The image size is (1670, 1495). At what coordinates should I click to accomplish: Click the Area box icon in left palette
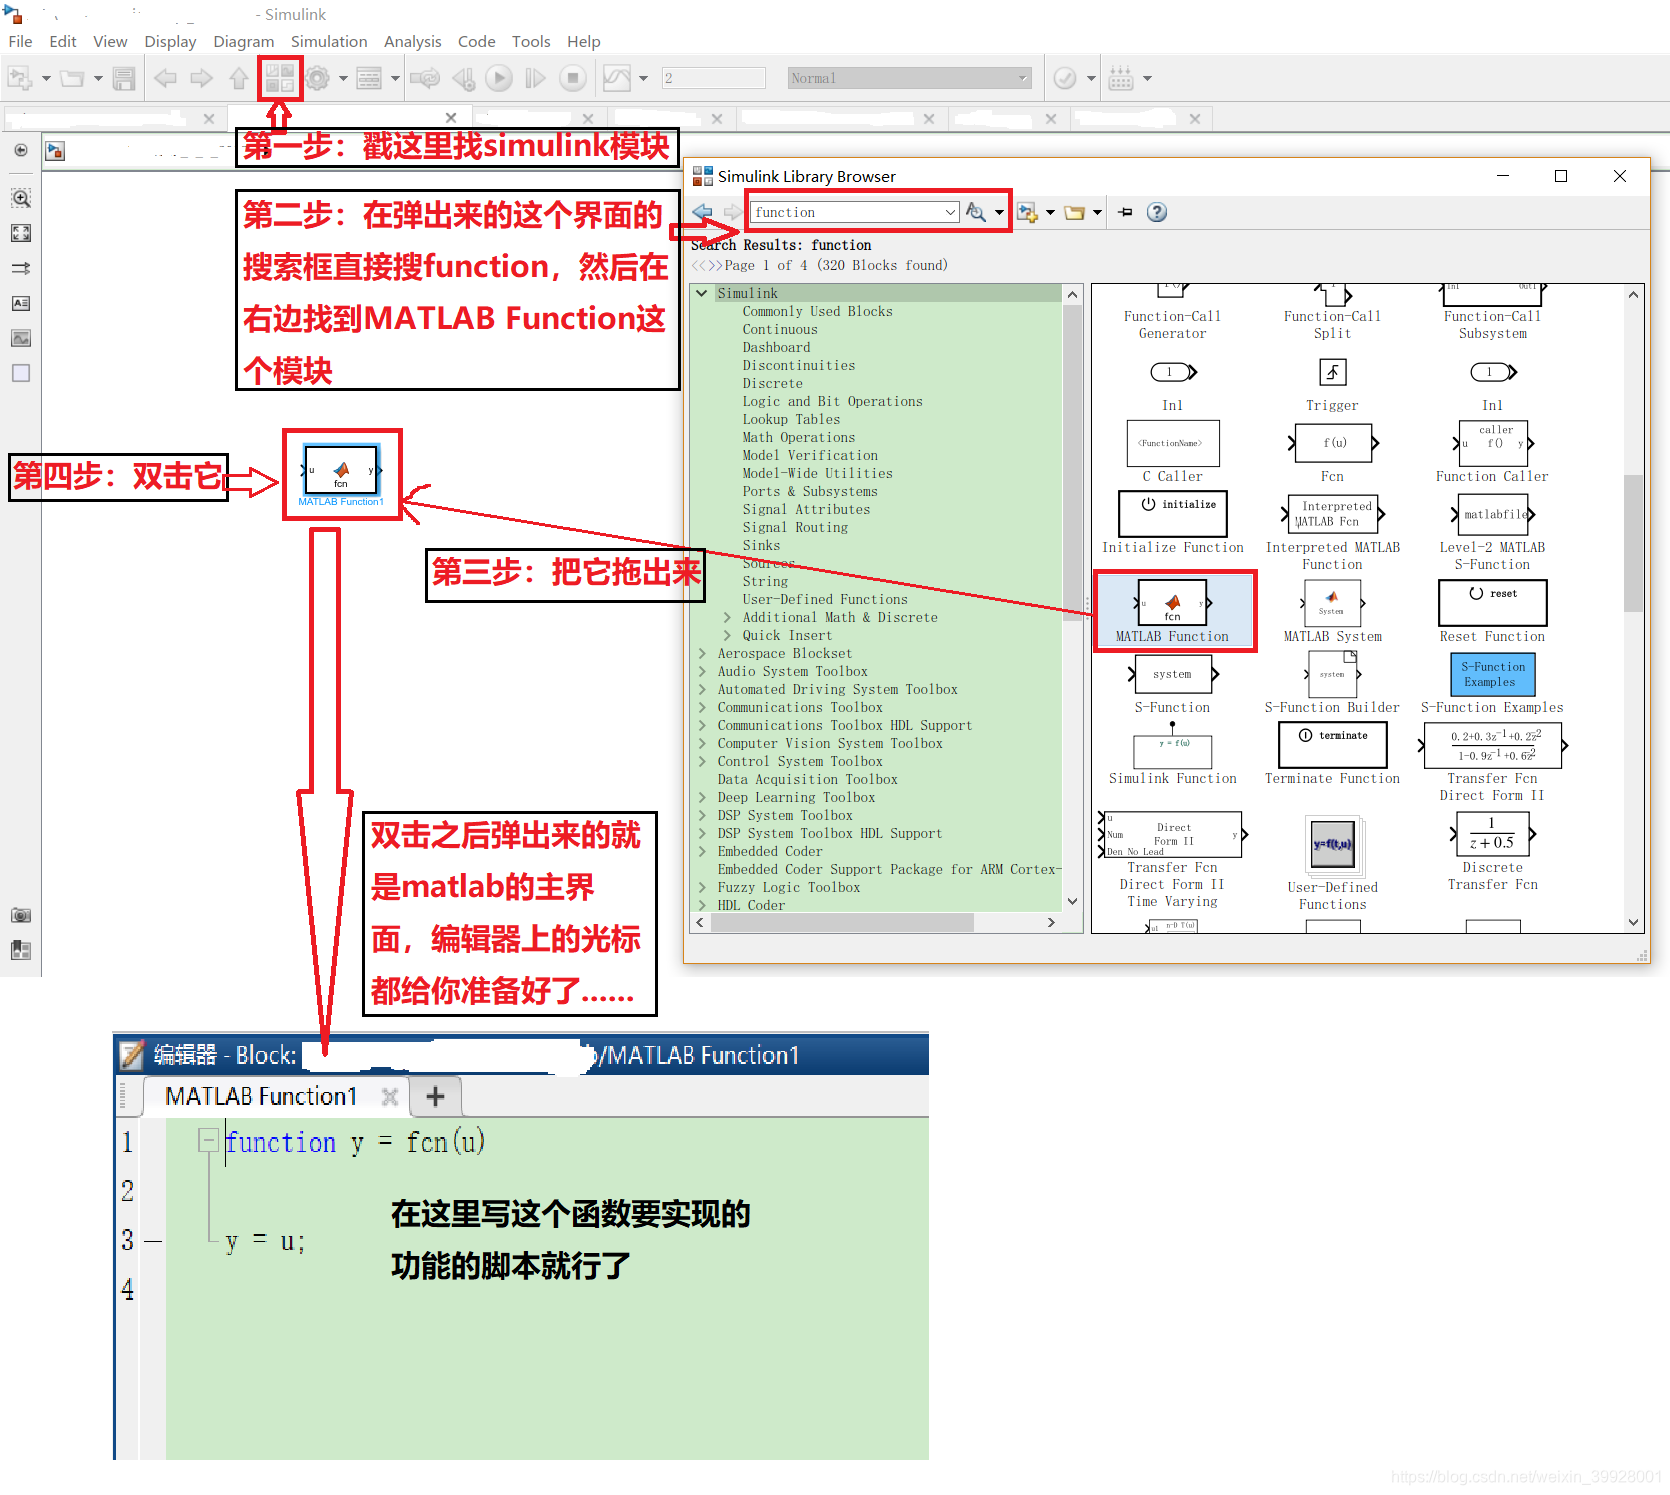21,373
